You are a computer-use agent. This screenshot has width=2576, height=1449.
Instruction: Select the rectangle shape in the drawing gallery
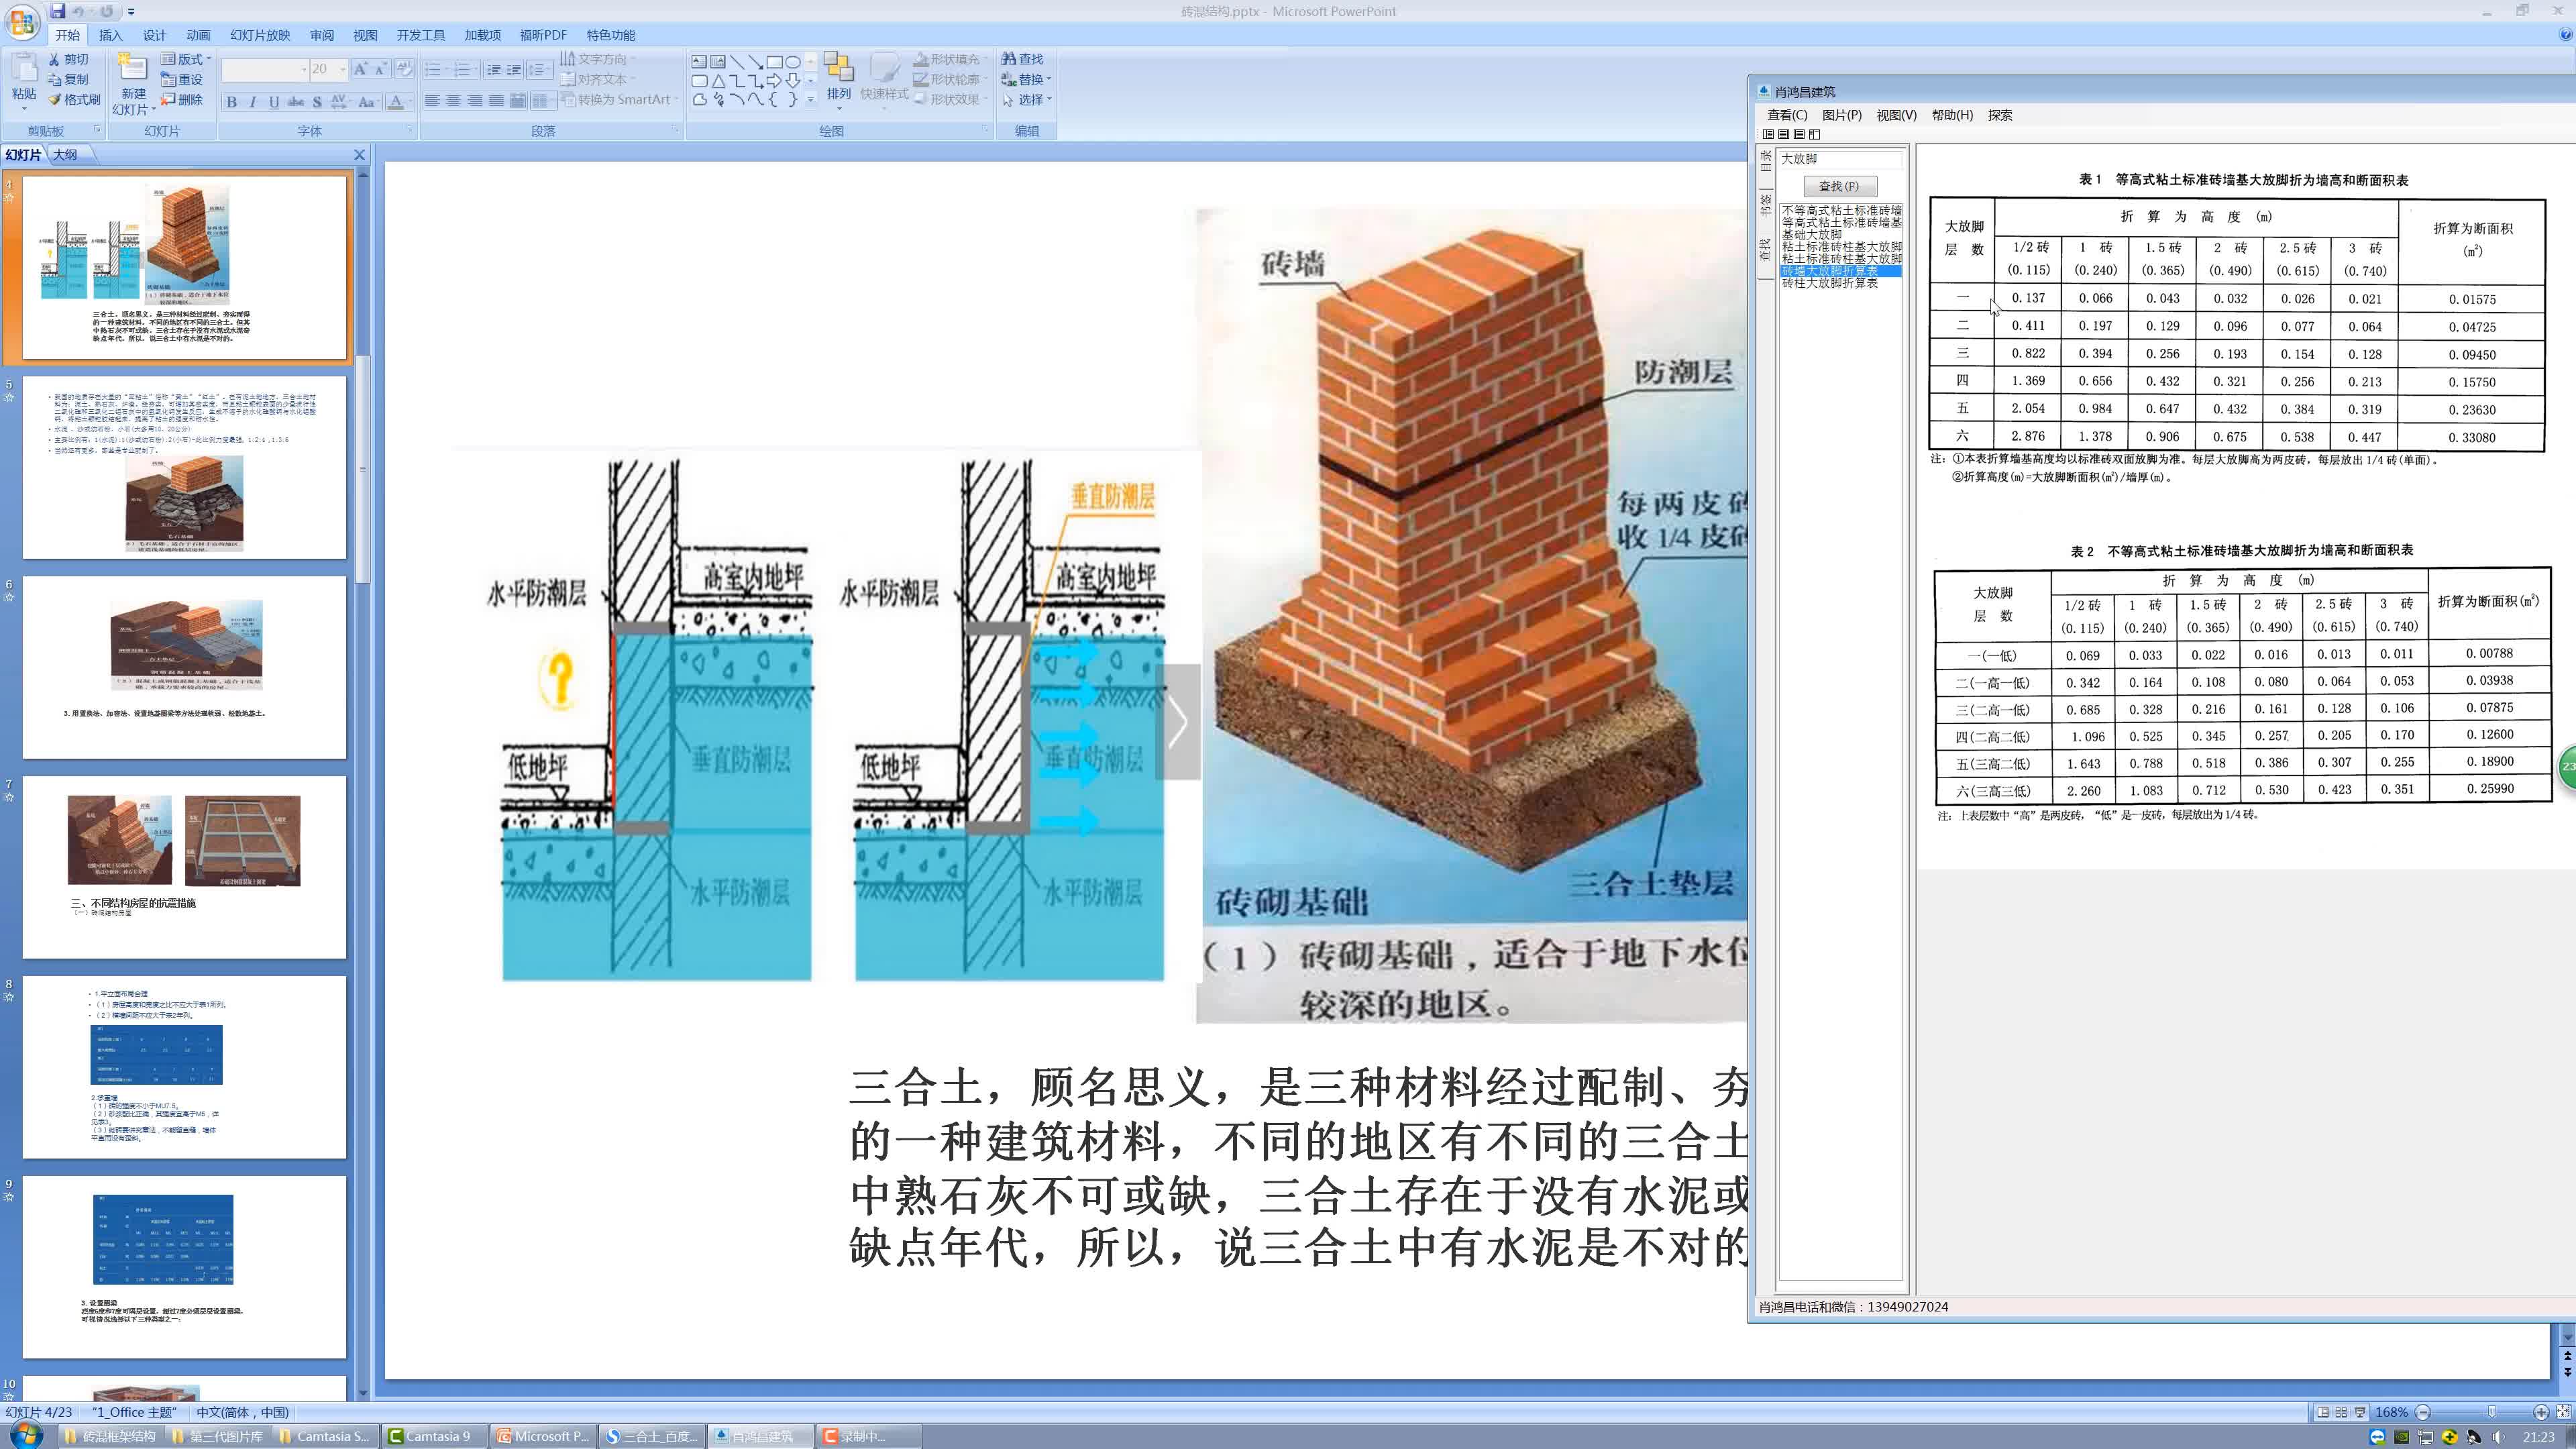pos(775,62)
